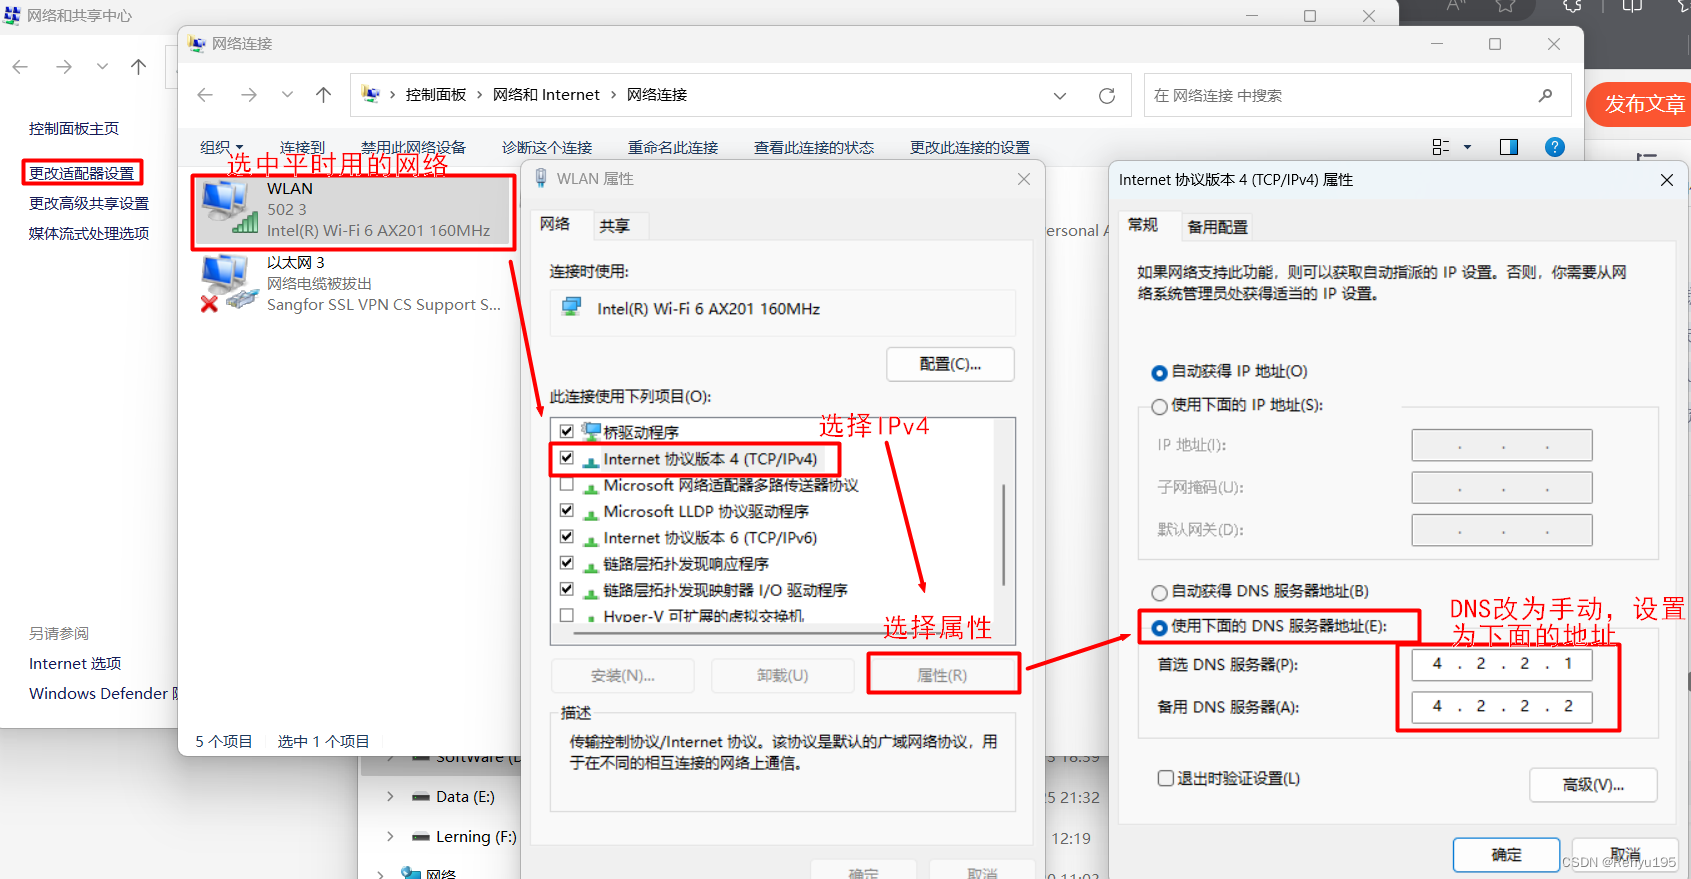Click 更改适配器设置 in the sidebar
Screen dimensions: 1691x879
(82, 173)
